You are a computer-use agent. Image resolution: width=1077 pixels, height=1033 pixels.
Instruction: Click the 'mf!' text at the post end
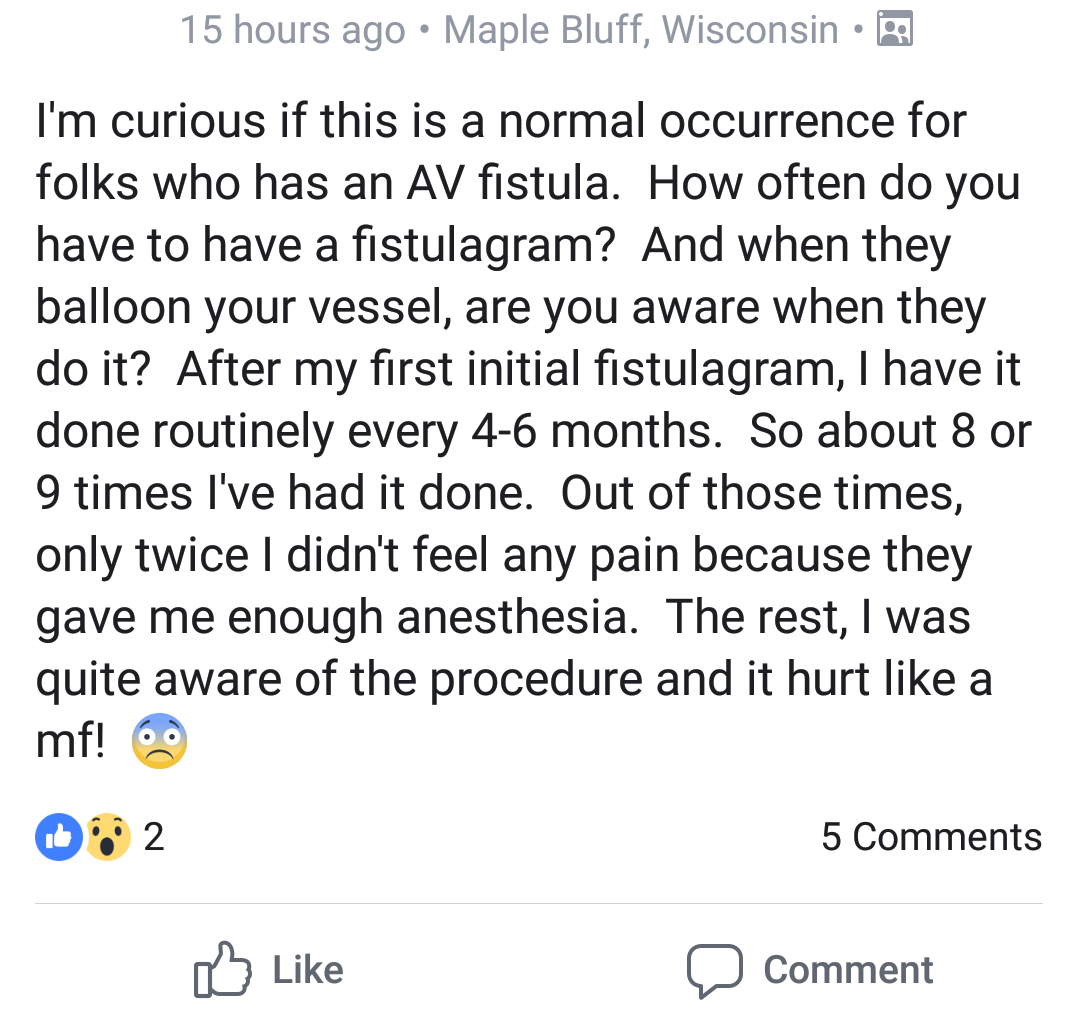click(x=70, y=742)
